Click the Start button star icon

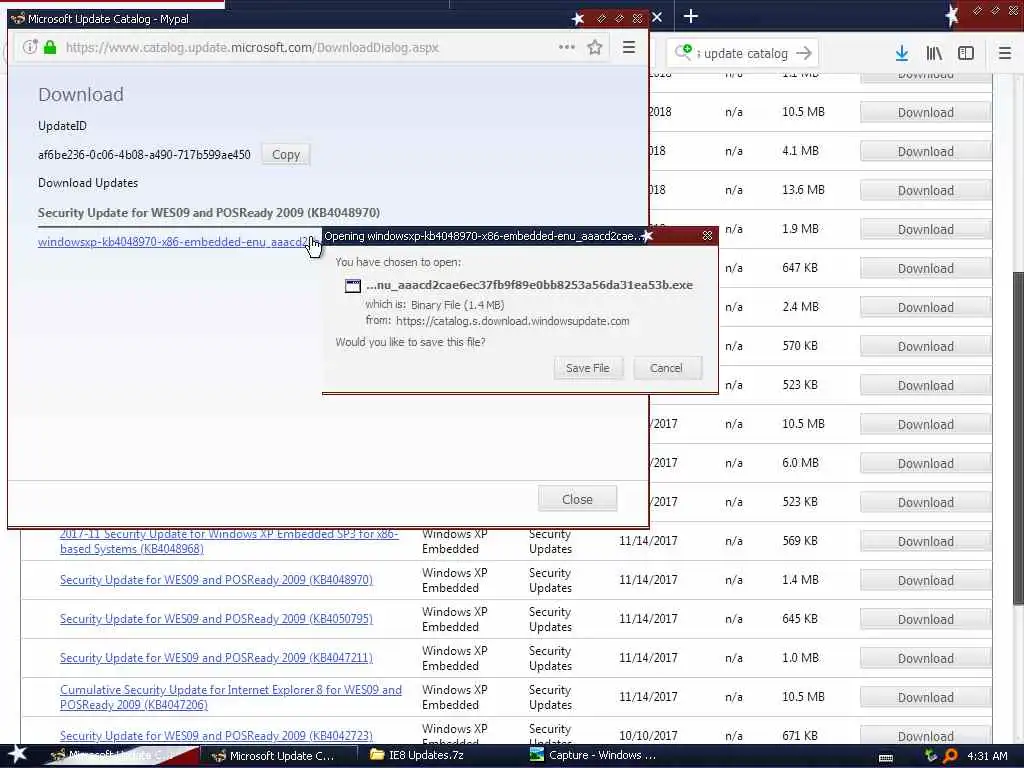[x=17, y=754]
